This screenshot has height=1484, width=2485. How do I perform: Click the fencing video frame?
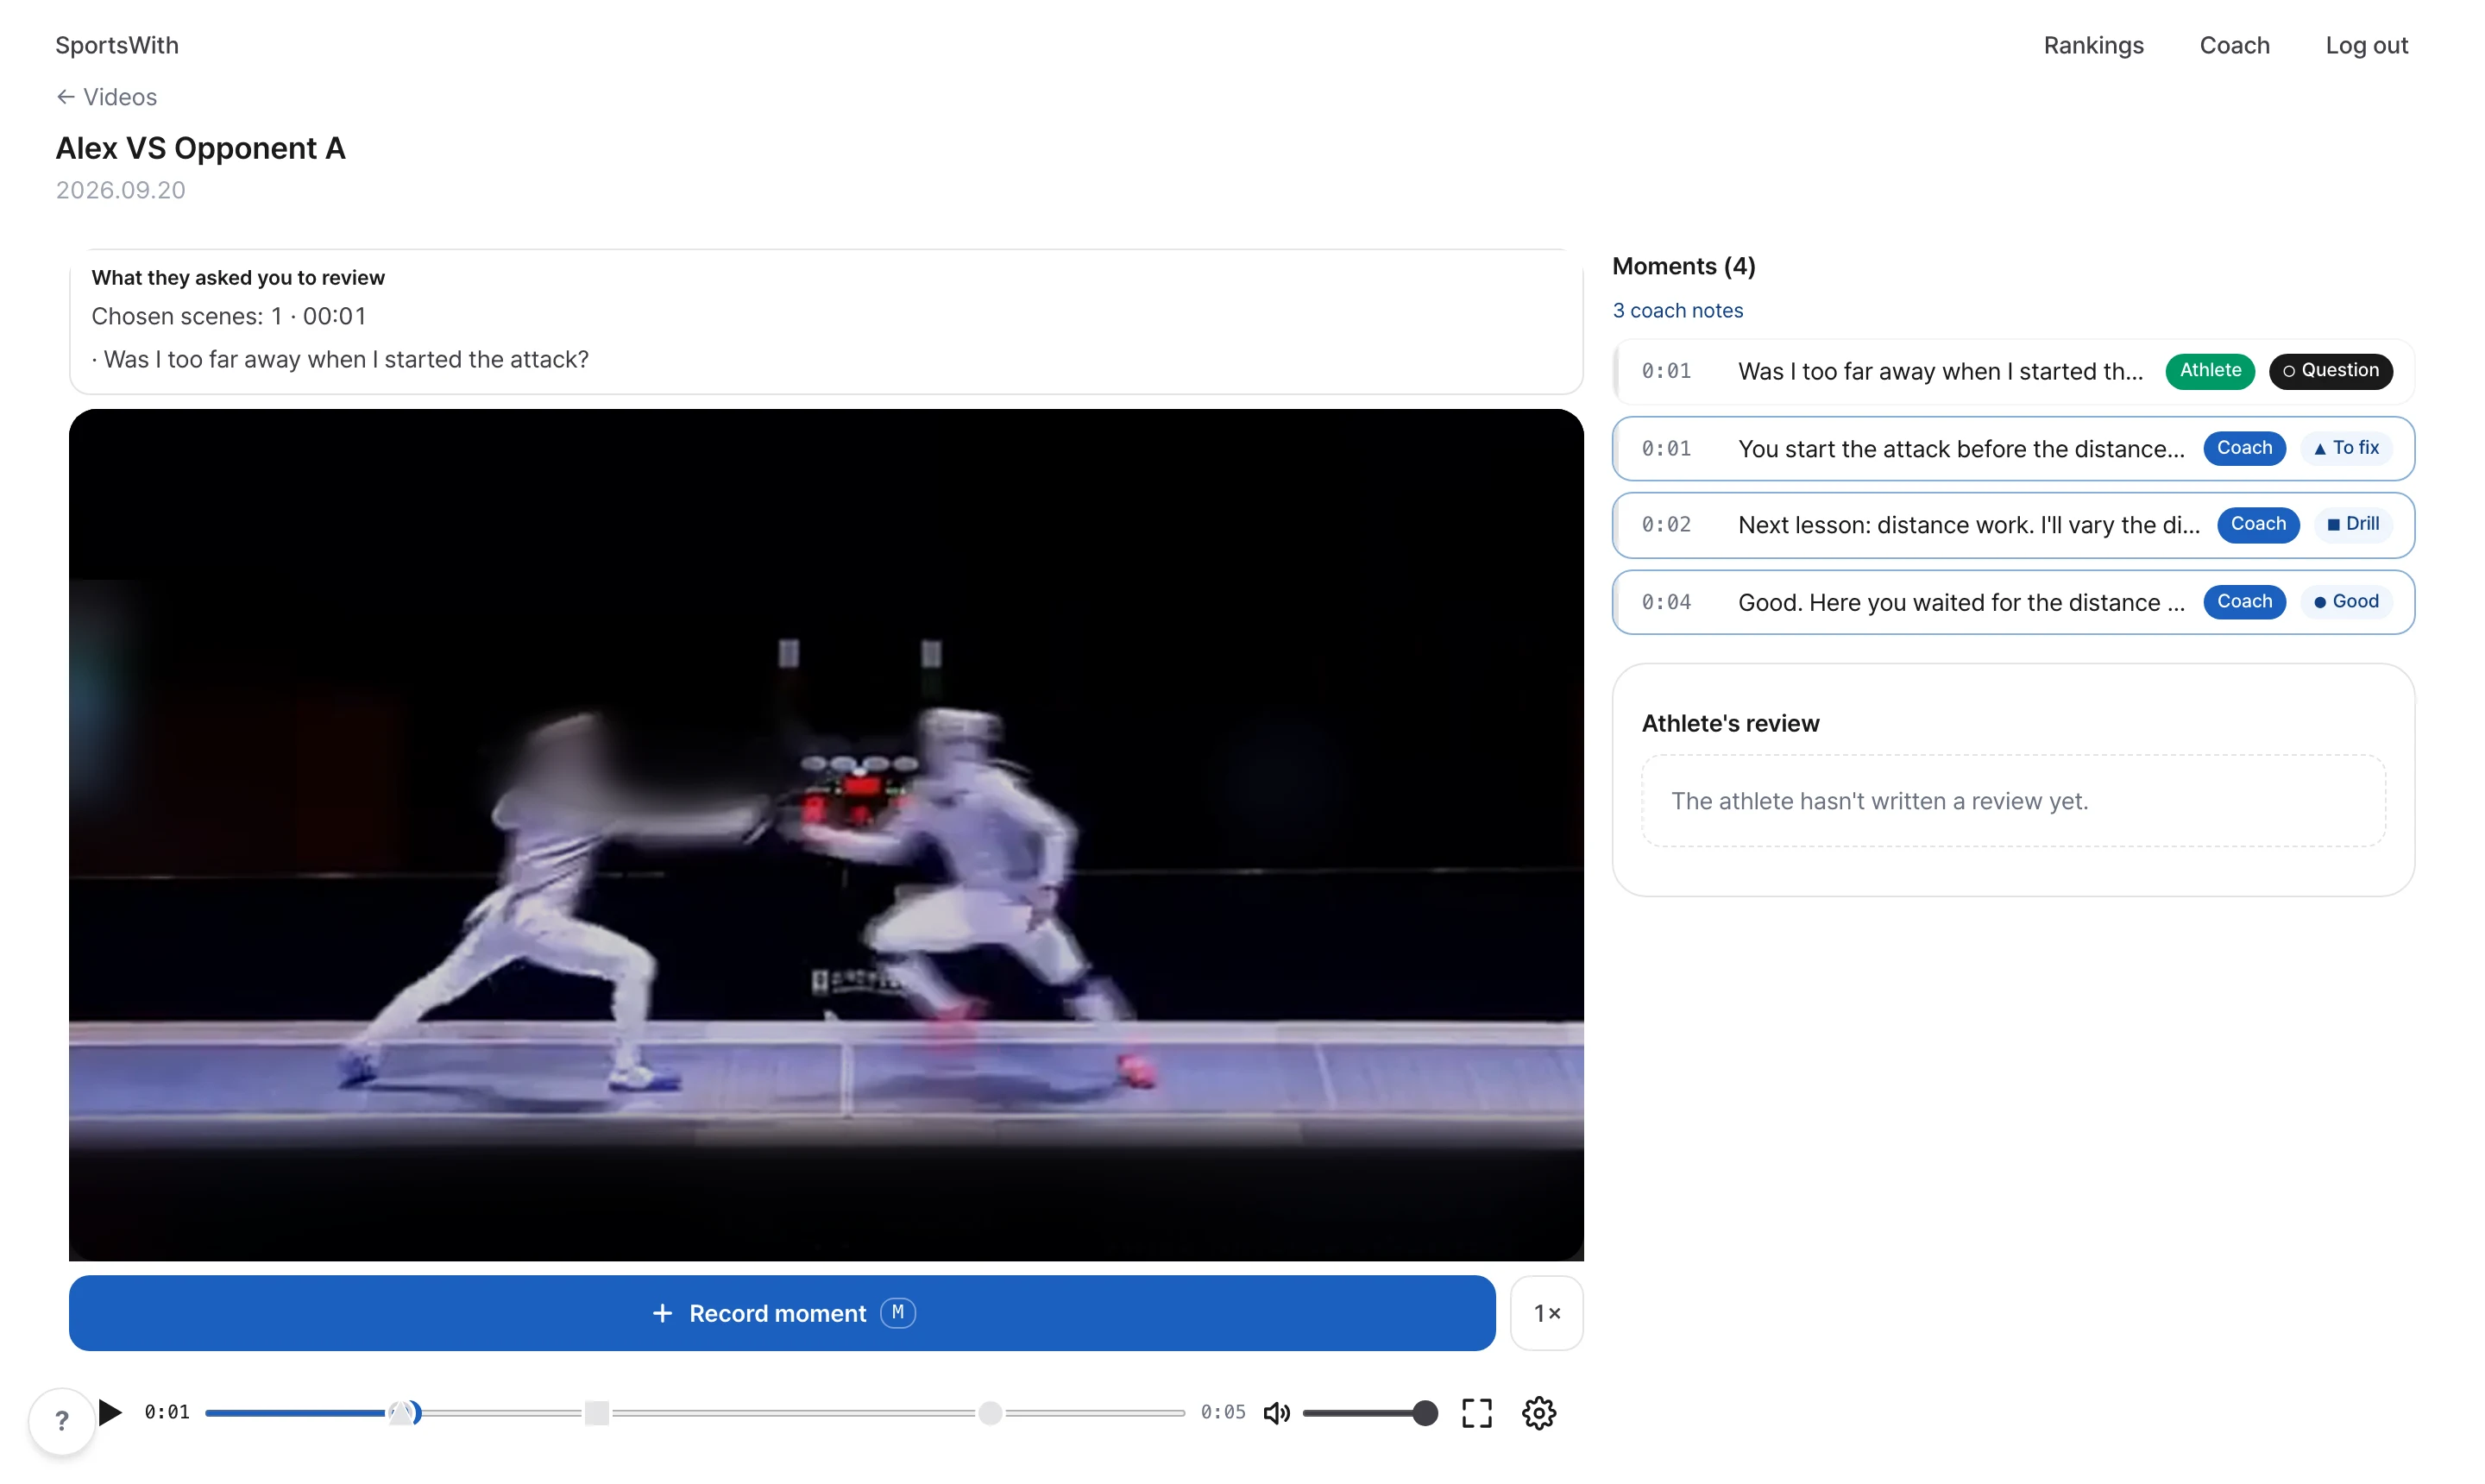(x=826, y=834)
